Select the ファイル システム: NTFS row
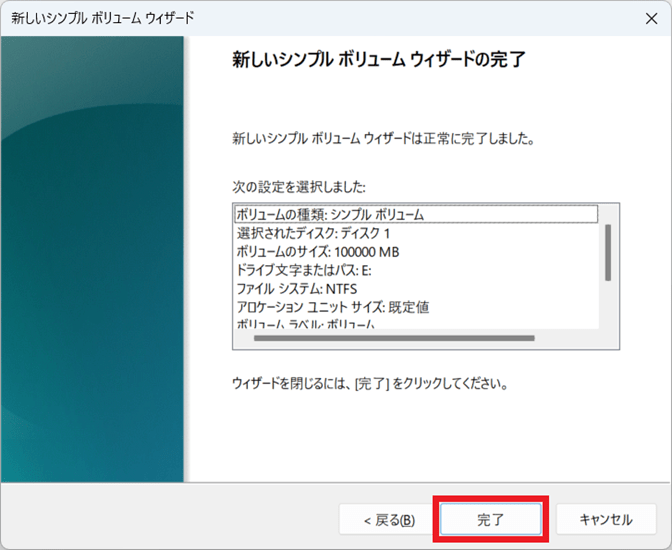Viewport: 672px width, 550px height. point(289,288)
